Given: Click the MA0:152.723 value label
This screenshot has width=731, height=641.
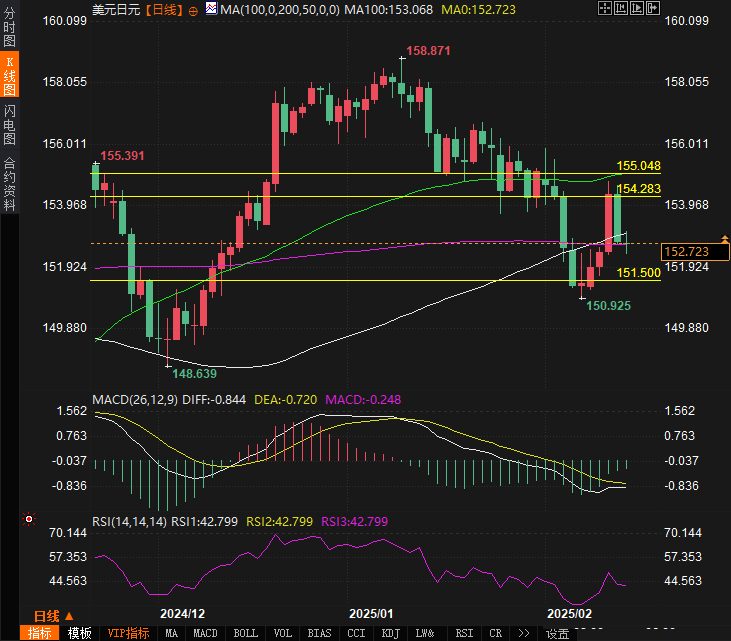Looking at the screenshot, I should click(478, 9).
